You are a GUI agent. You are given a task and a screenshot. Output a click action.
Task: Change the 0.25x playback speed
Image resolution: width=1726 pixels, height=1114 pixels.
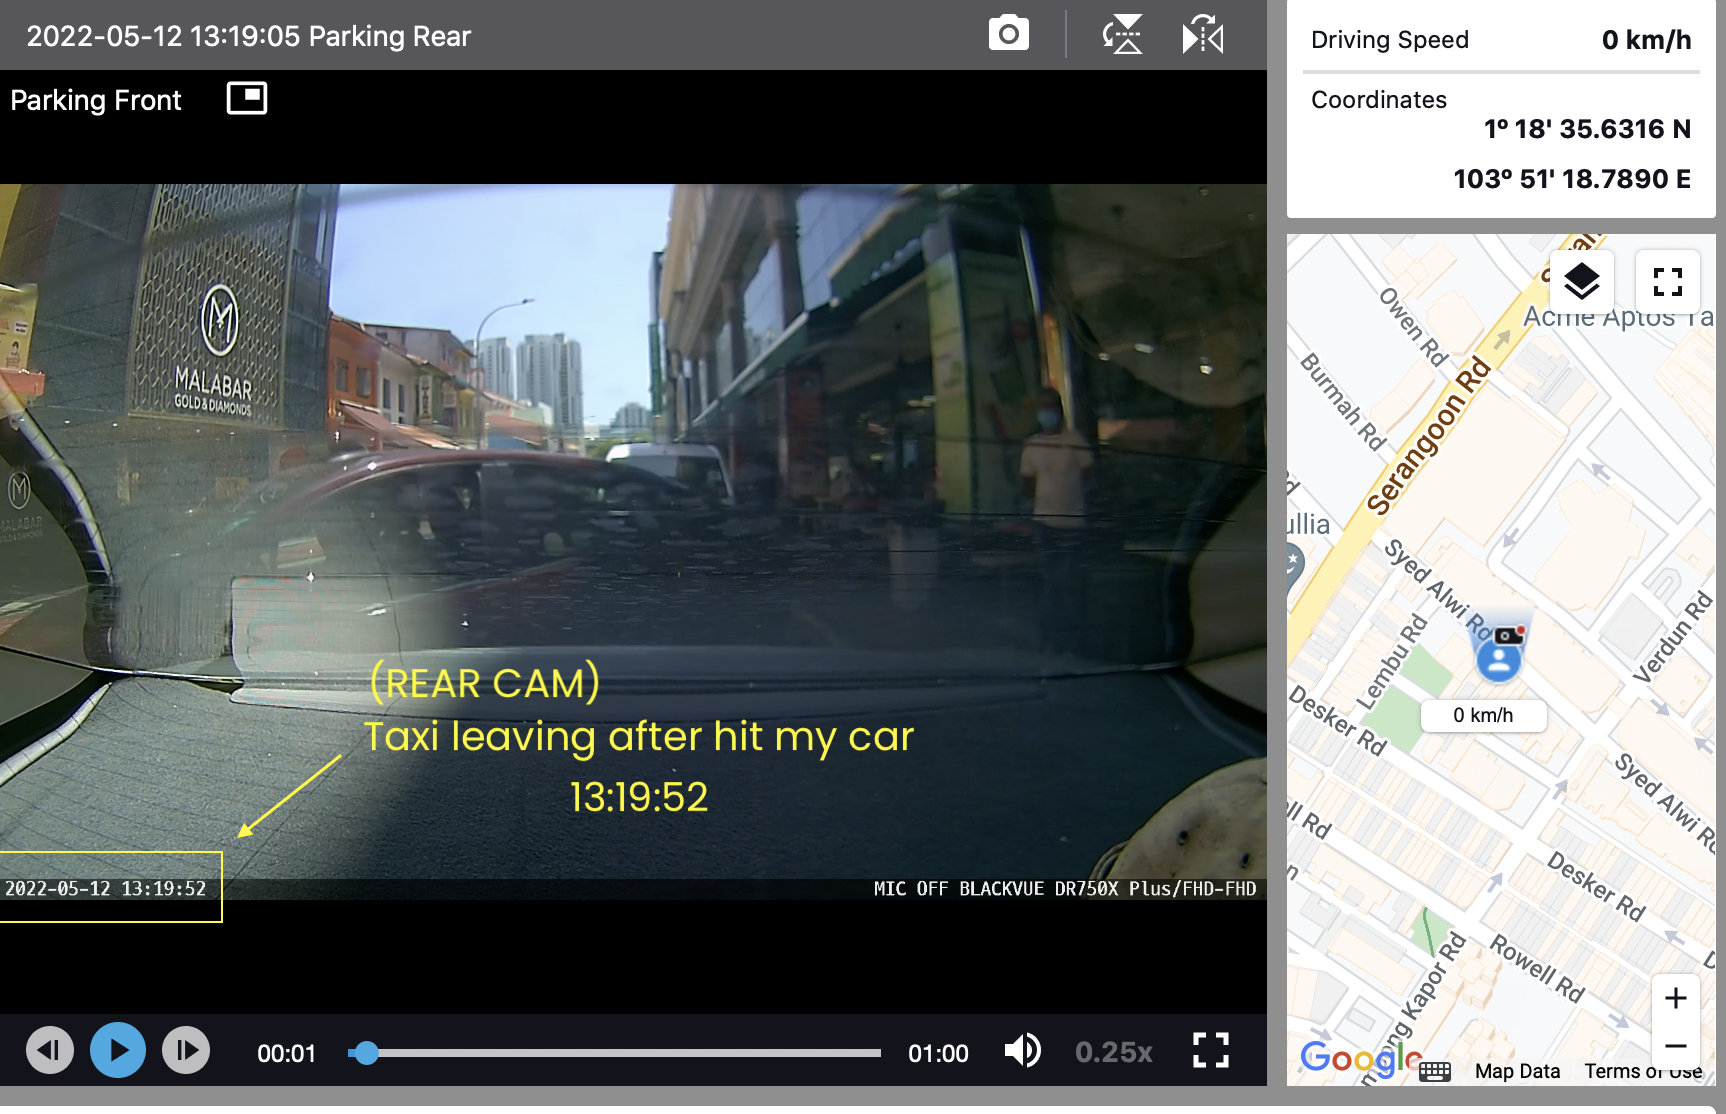pos(1113,1052)
